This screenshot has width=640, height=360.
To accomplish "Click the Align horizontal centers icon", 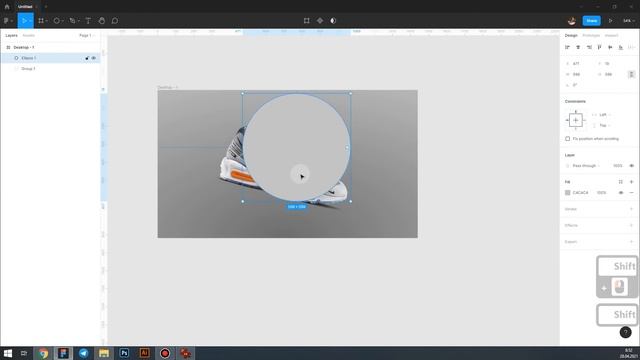I will click(578, 47).
